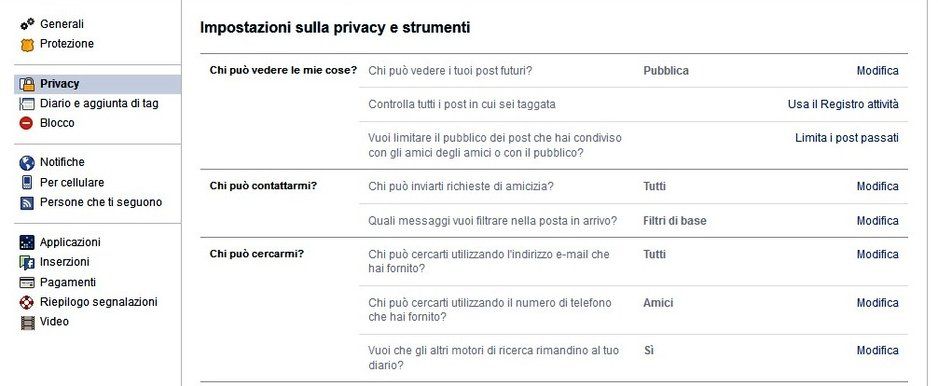The height and width of the screenshot is (386, 938).
Task: Click Modifica for future posts visibility
Action: click(877, 71)
